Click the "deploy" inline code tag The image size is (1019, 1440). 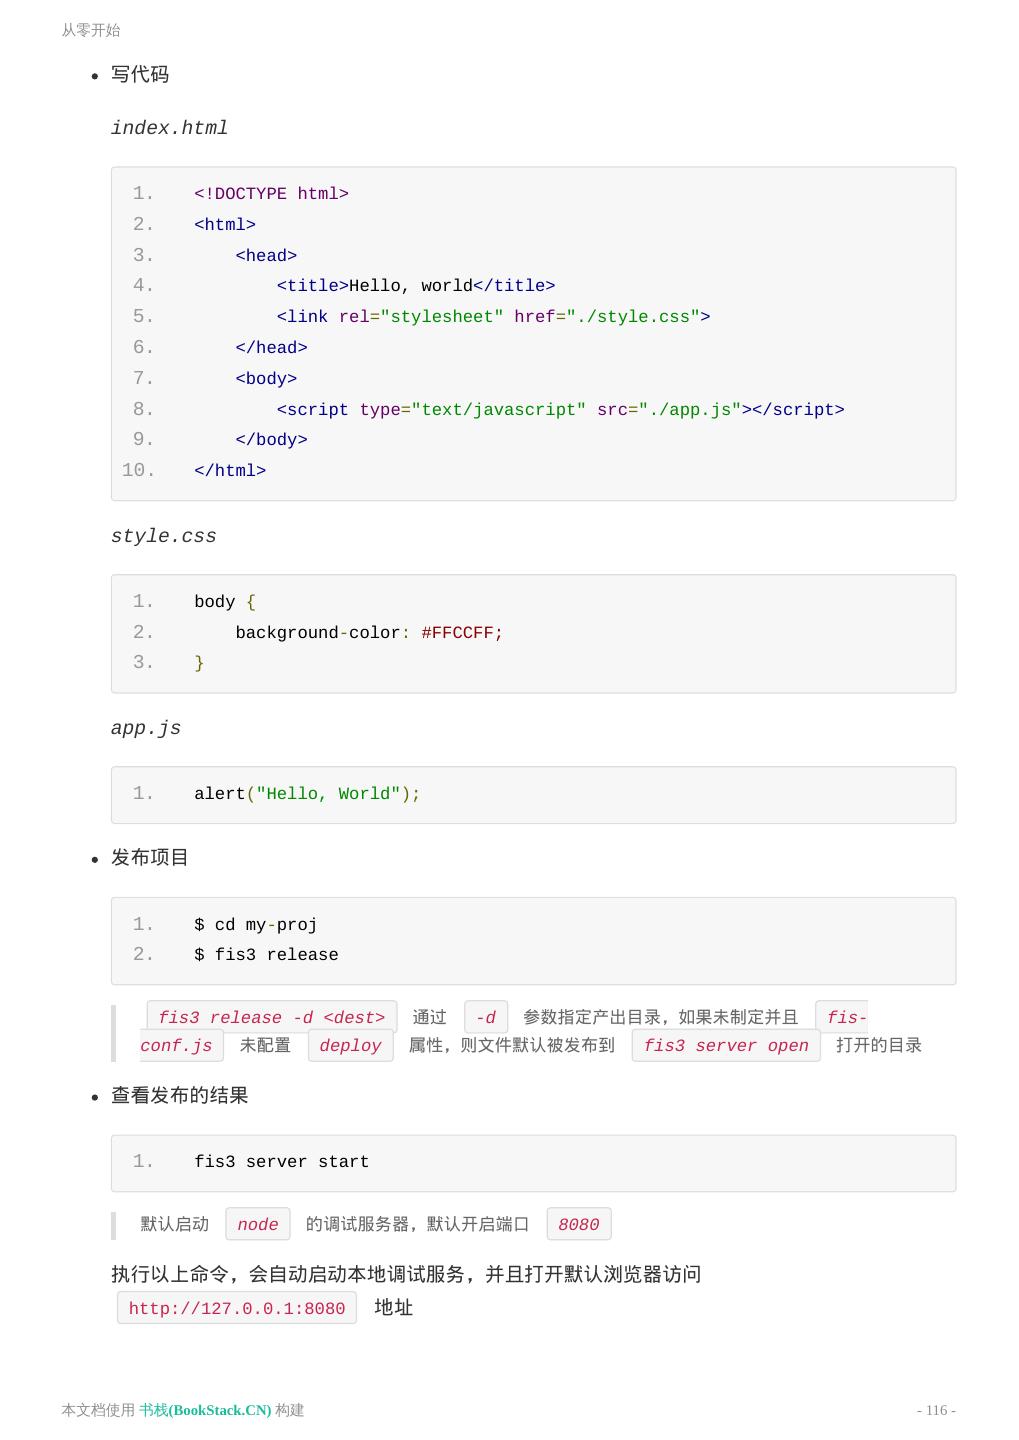click(350, 1045)
